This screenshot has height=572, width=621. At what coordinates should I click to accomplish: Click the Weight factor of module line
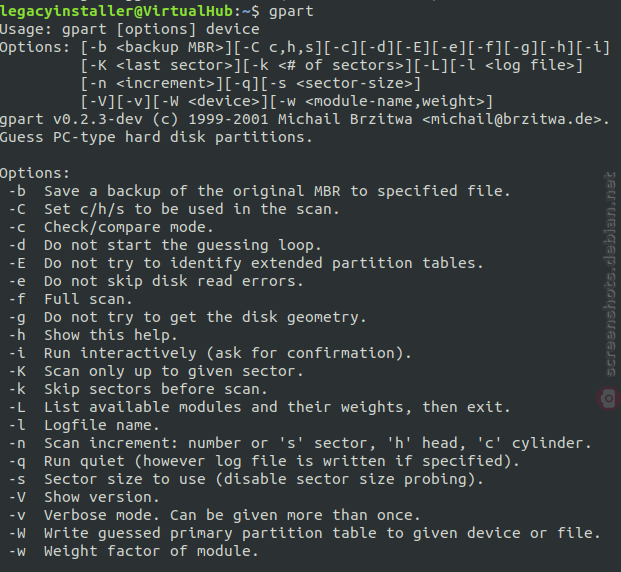[134, 551]
